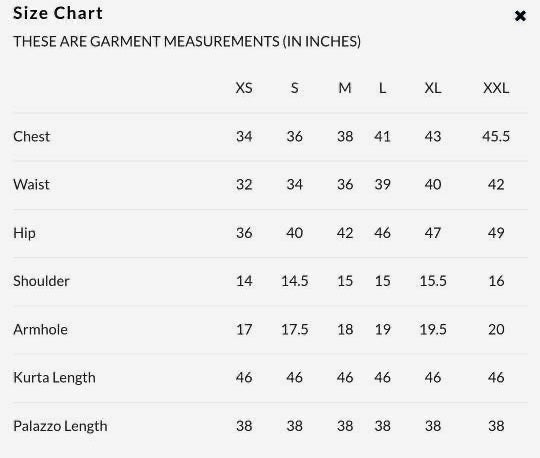Click the 19.5 armhole value for XL
The height and width of the screenshot is (458, 540).
pos(433,330)
